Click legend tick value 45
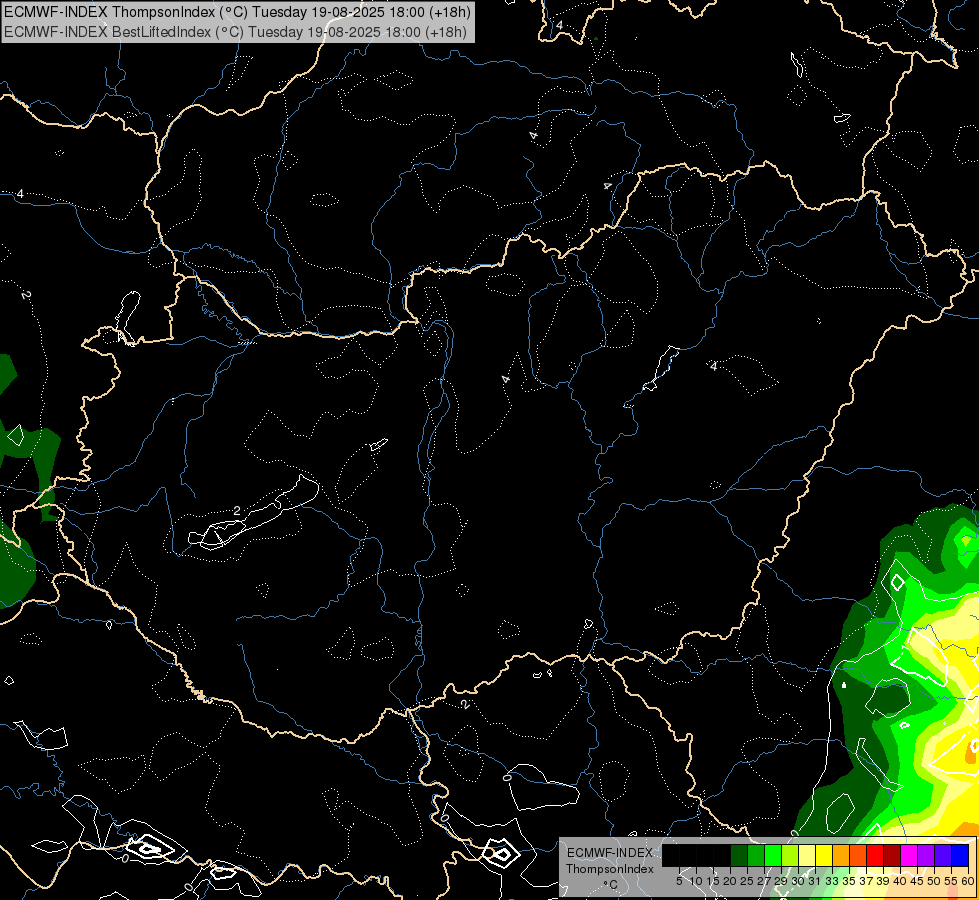This screenshot has width=979, height=900. point(918,881)
